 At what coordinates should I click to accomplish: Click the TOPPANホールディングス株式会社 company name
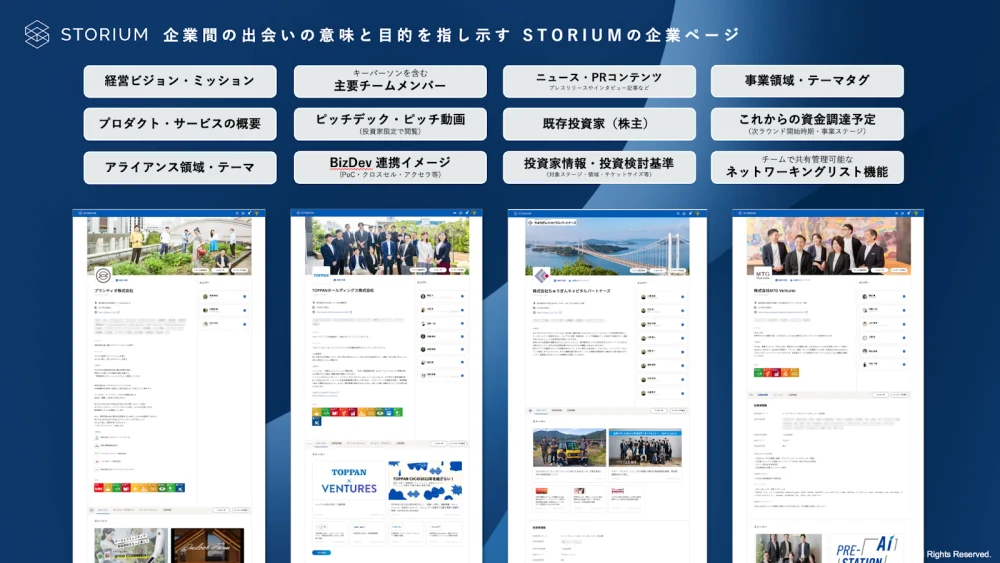343,291
